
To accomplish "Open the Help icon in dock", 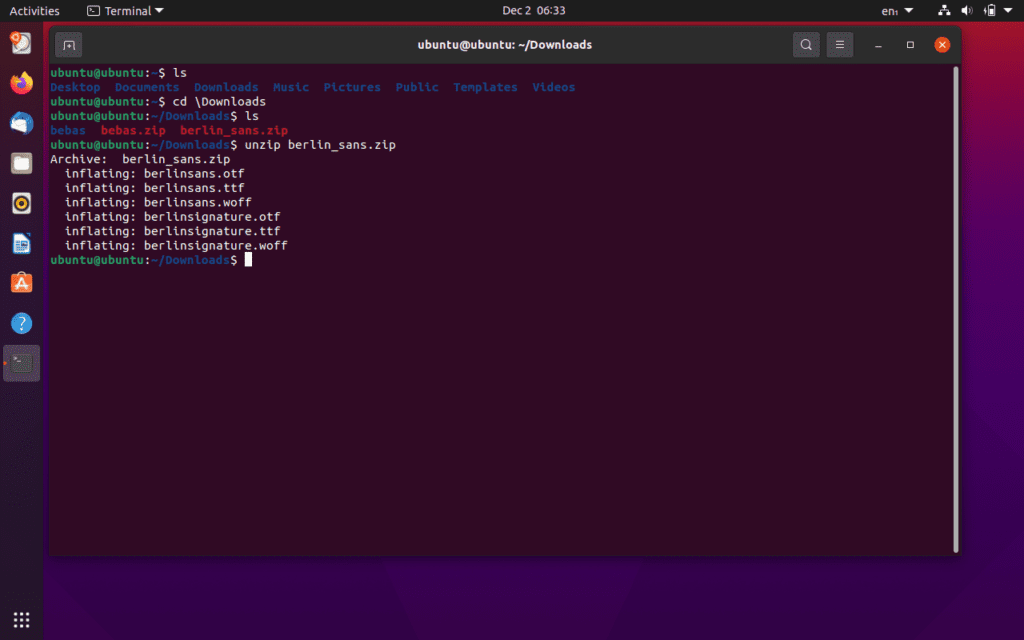I will [22, 323].
